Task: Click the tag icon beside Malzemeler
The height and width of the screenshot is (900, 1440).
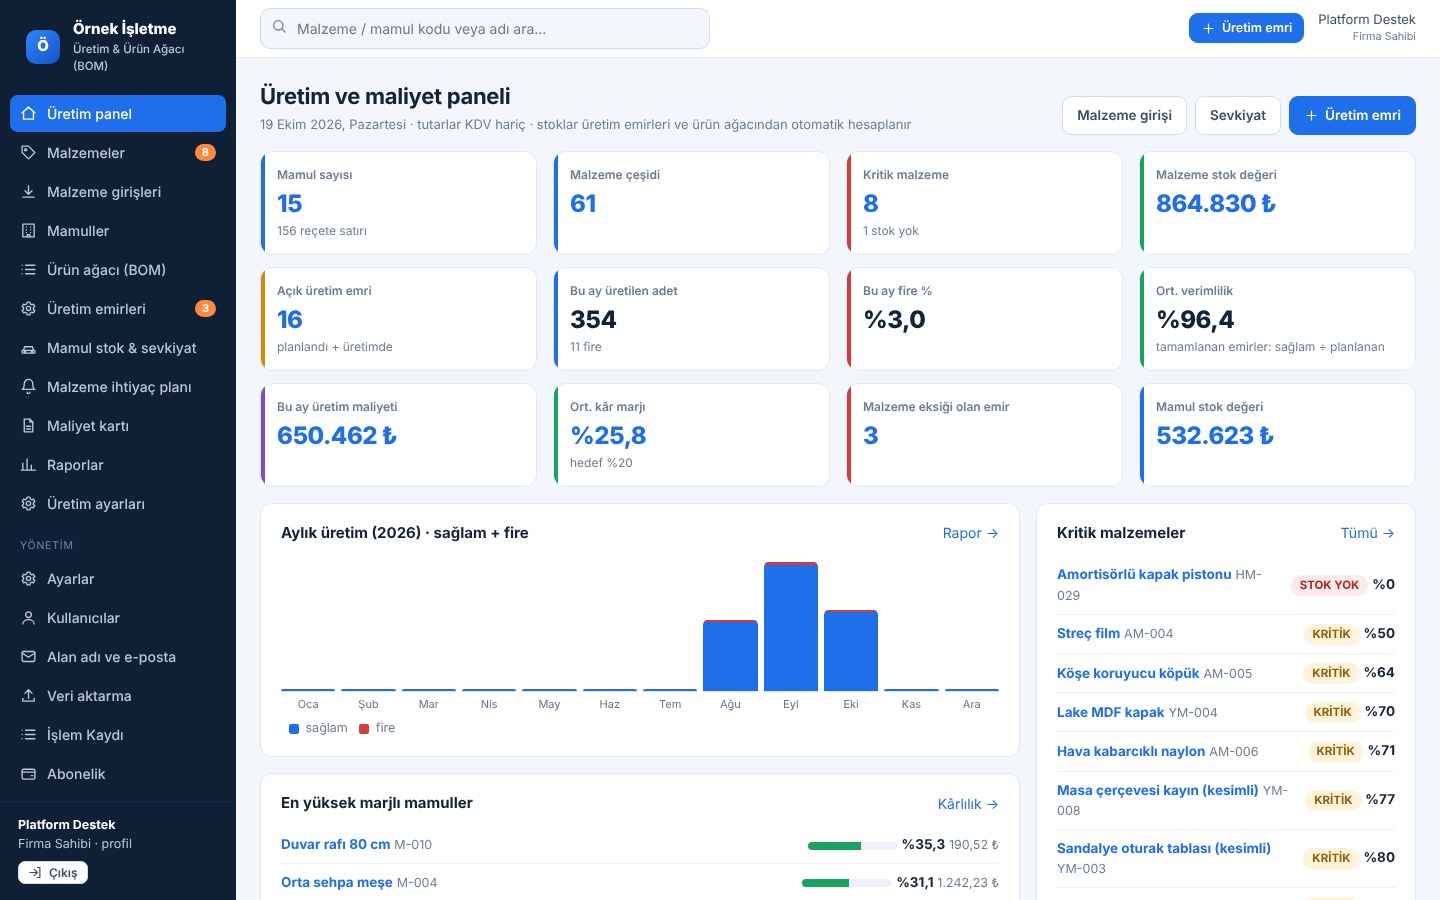Action: pyautogui.click(x=29, y=152)
